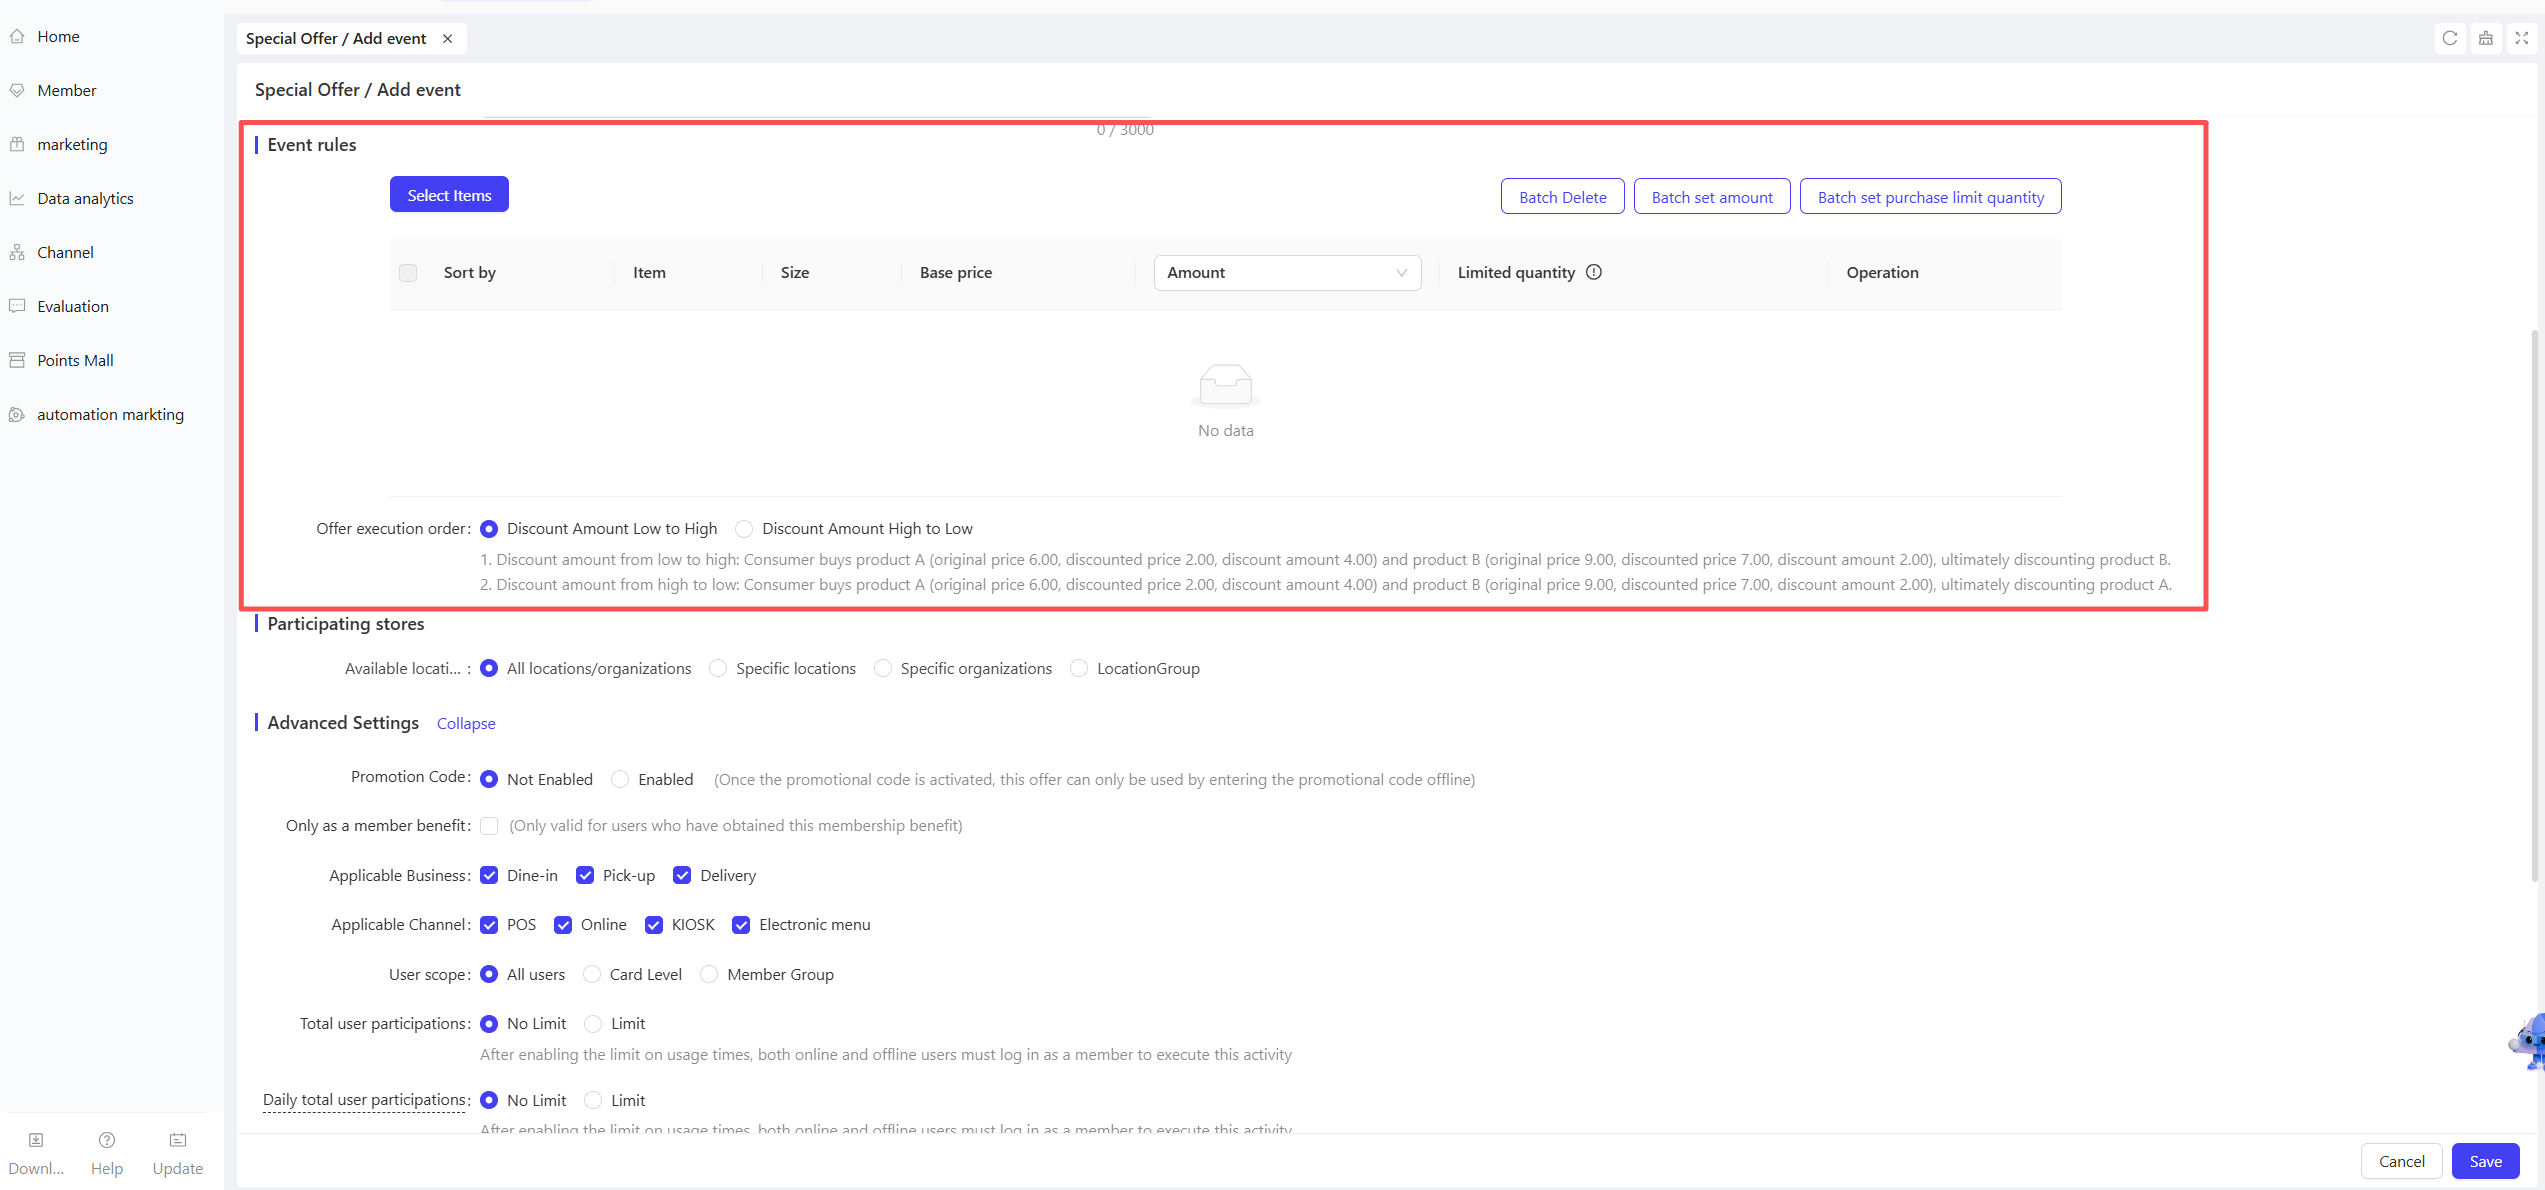Open the Amount dropdown in table header
Viewport: 2545px width, 1190px height.
click(x=1287, y=273)
